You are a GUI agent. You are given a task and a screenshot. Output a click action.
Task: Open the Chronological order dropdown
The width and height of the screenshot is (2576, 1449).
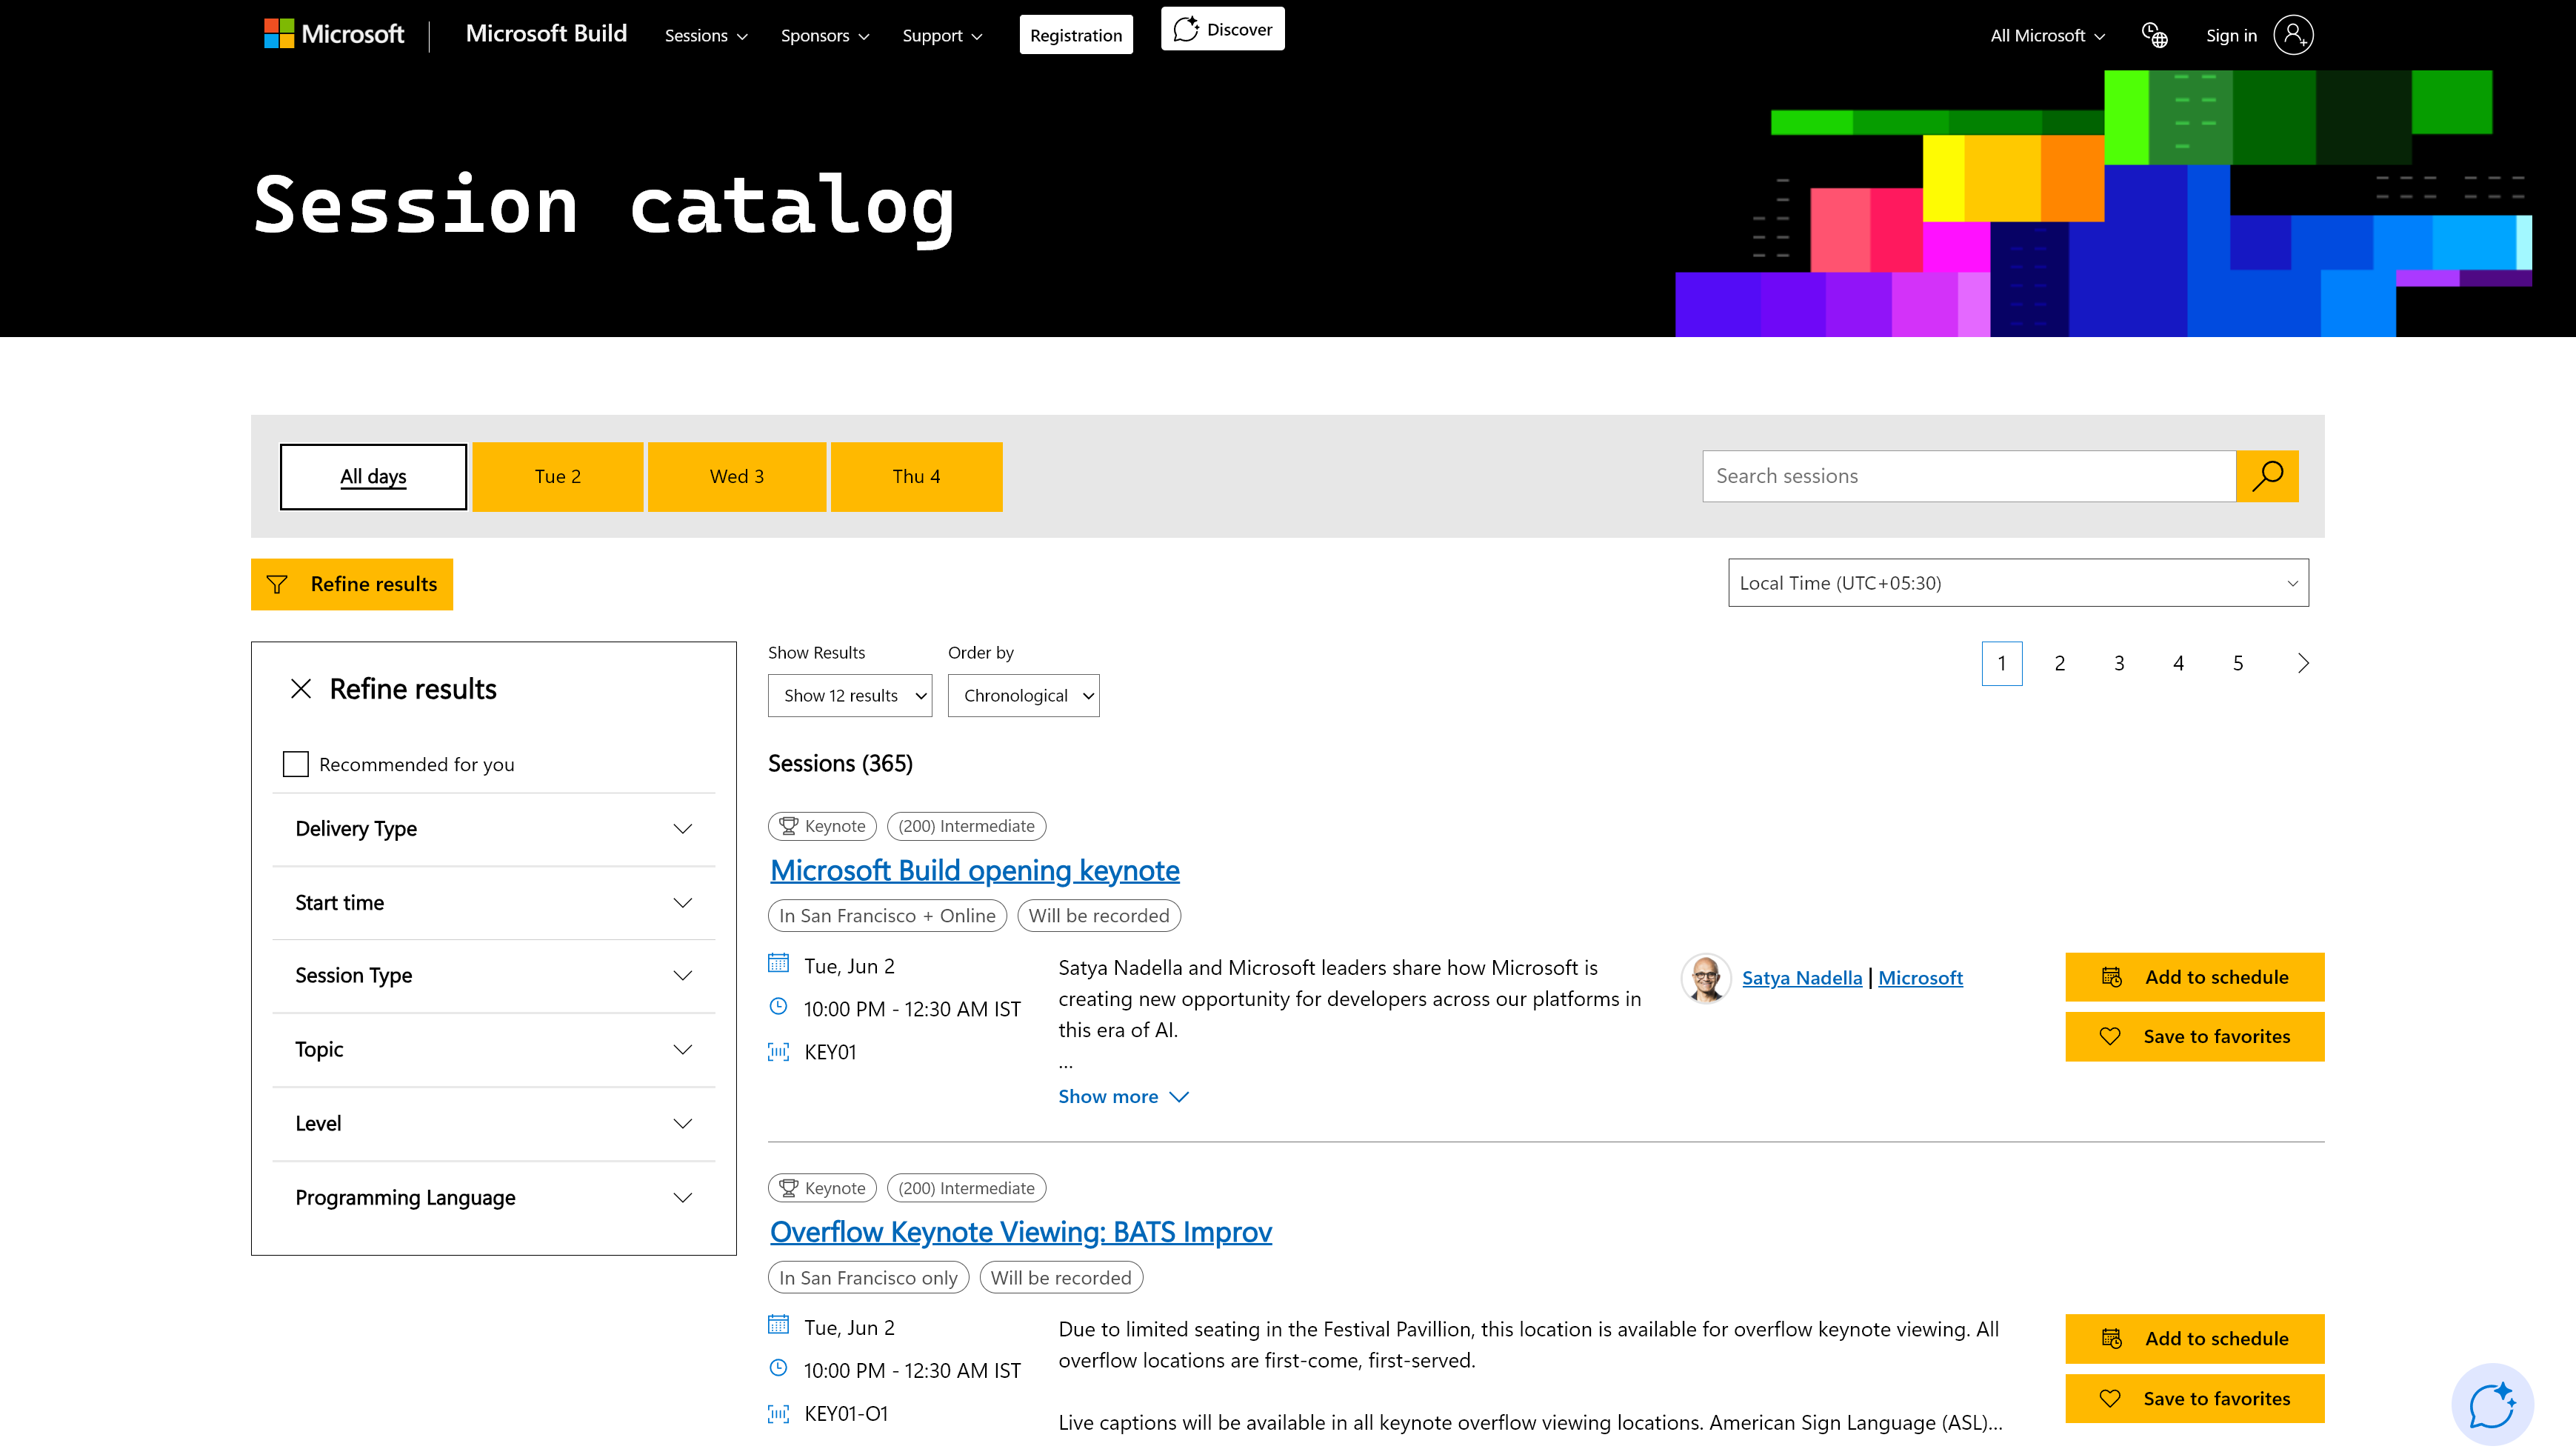point(1023,695)
